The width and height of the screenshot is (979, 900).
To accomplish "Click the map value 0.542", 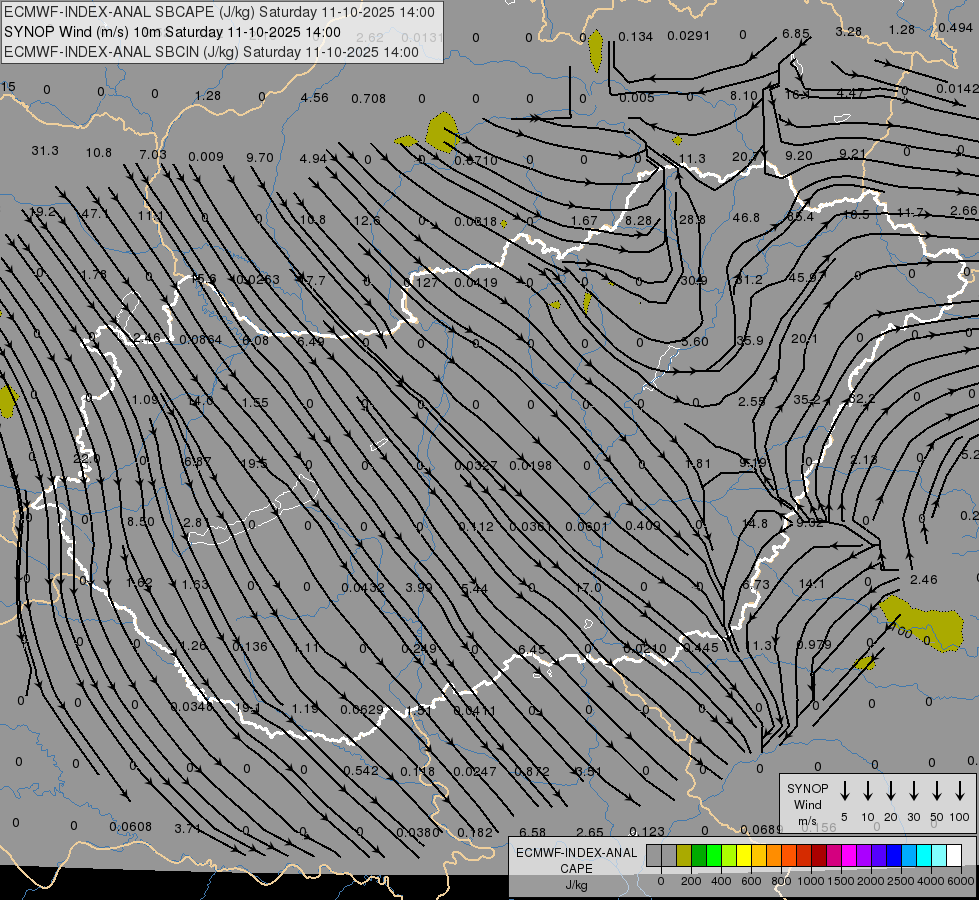I will [x=361, y=771].
